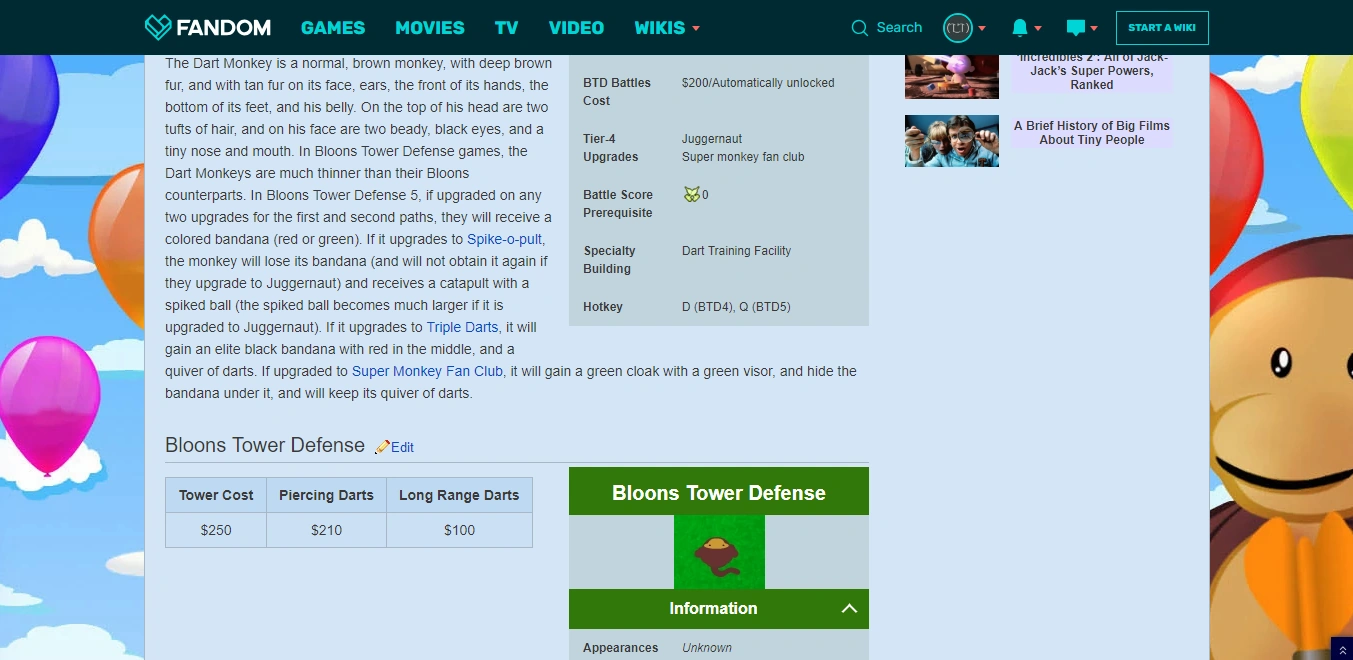Go to GAMES in top navigation

point(333,28)
